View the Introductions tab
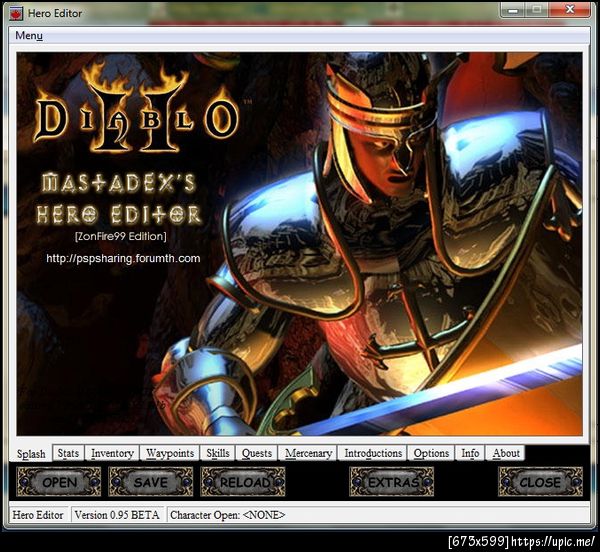The height and width of the screenshot is (552, 600). coord(373,453)
